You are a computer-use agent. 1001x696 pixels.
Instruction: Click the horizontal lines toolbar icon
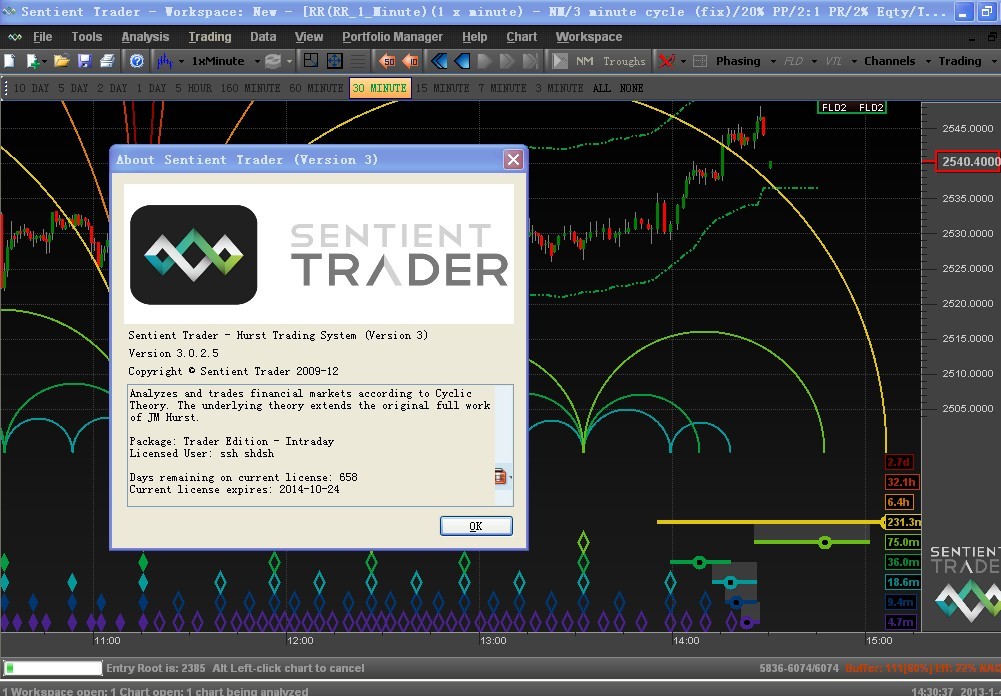pyautogui.click(x=358, y=61)
